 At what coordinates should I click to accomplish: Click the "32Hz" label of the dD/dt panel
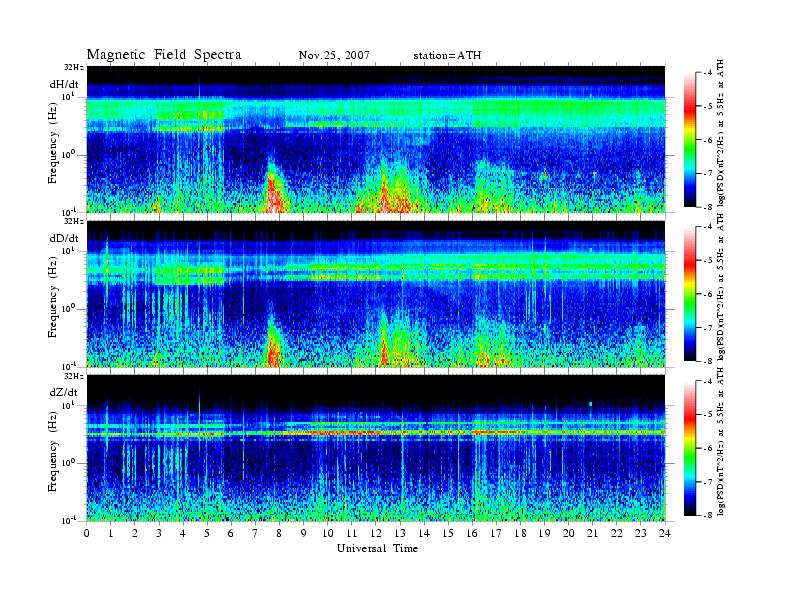tap(74, 221)
